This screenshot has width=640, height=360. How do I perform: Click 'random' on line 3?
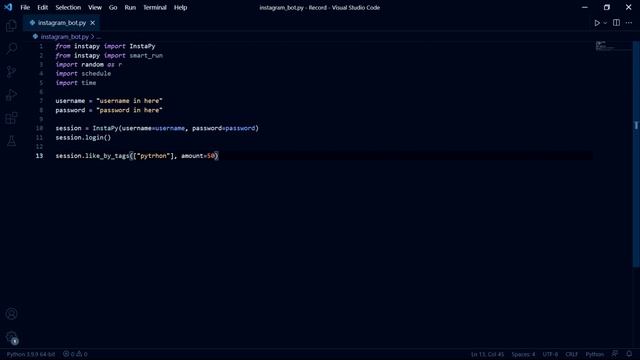click(x=92, y=64)
